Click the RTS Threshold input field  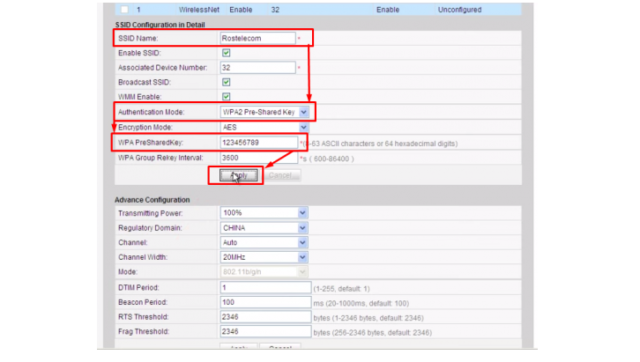tap(265, 317)
